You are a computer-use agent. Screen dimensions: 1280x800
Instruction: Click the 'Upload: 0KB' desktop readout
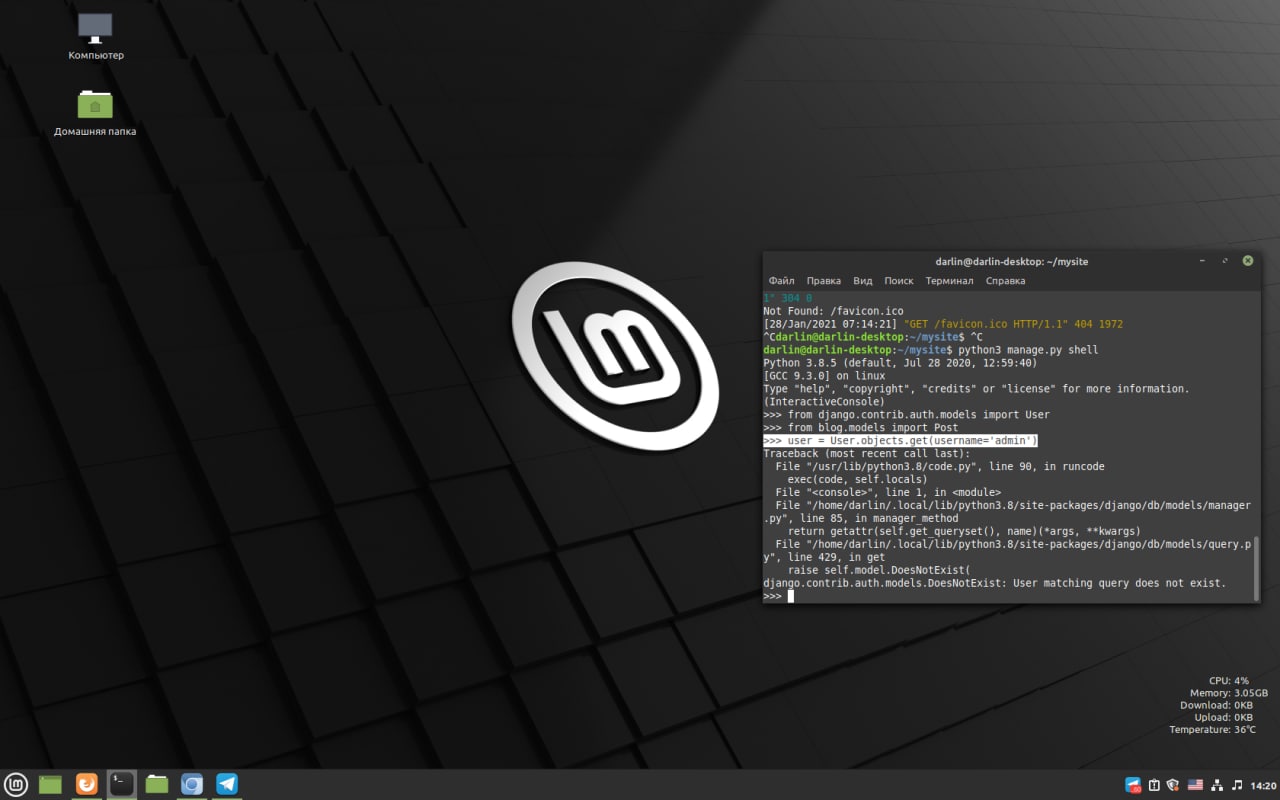(1223, 717)
